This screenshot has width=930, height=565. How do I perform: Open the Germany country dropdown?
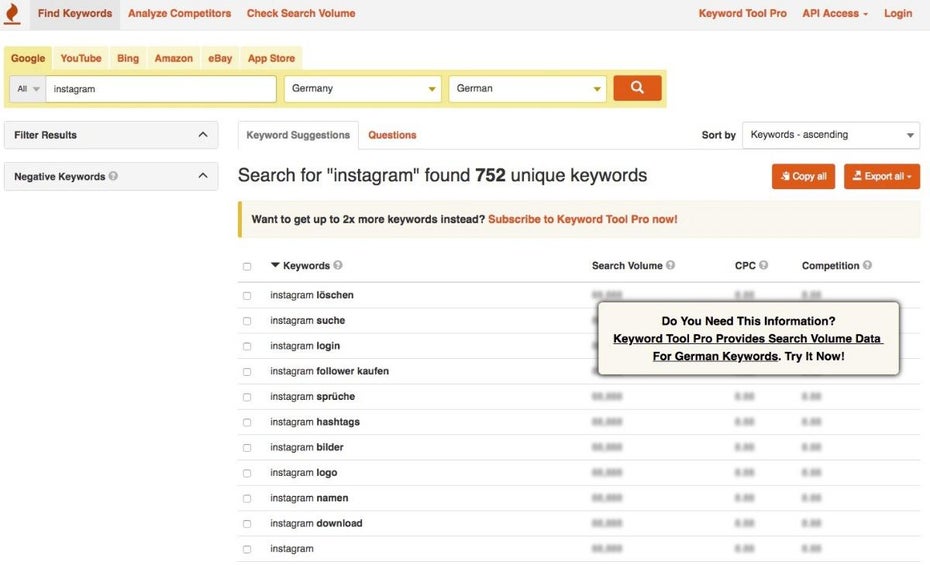point(362,89)
